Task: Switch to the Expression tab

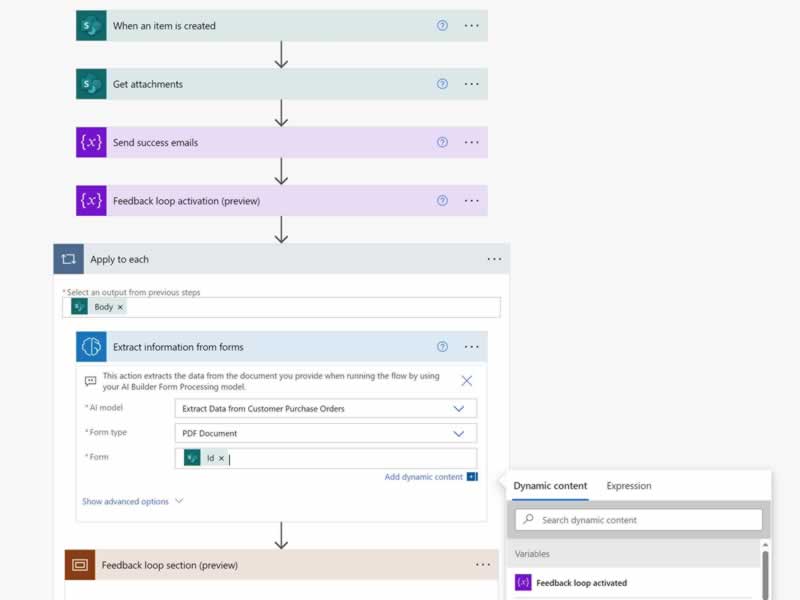Action: [628, 486]
